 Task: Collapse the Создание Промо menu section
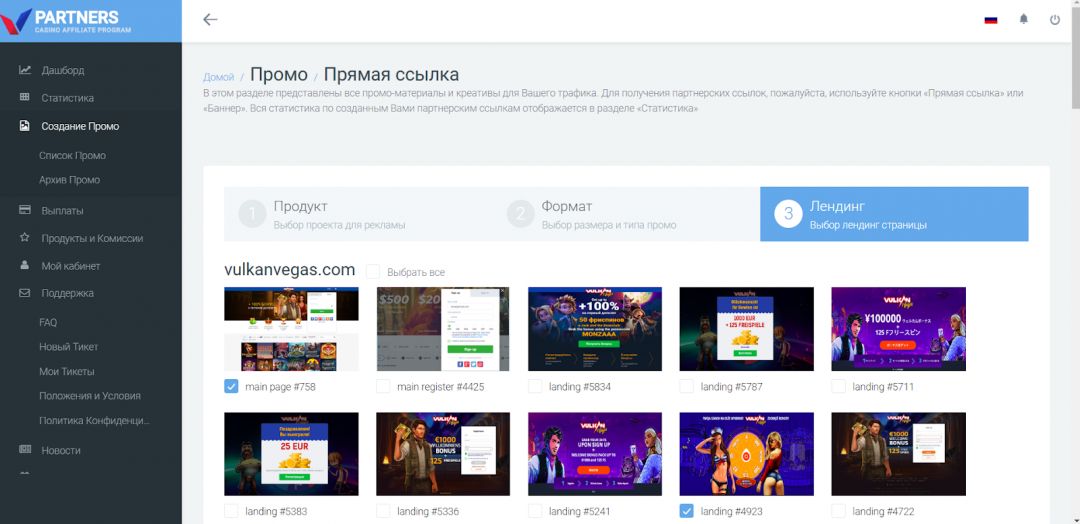(x=80, y=127)
